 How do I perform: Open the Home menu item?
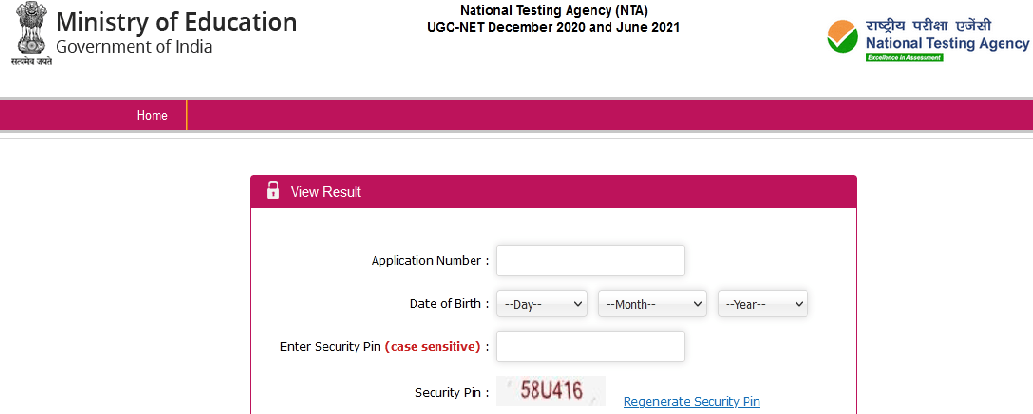152,116
